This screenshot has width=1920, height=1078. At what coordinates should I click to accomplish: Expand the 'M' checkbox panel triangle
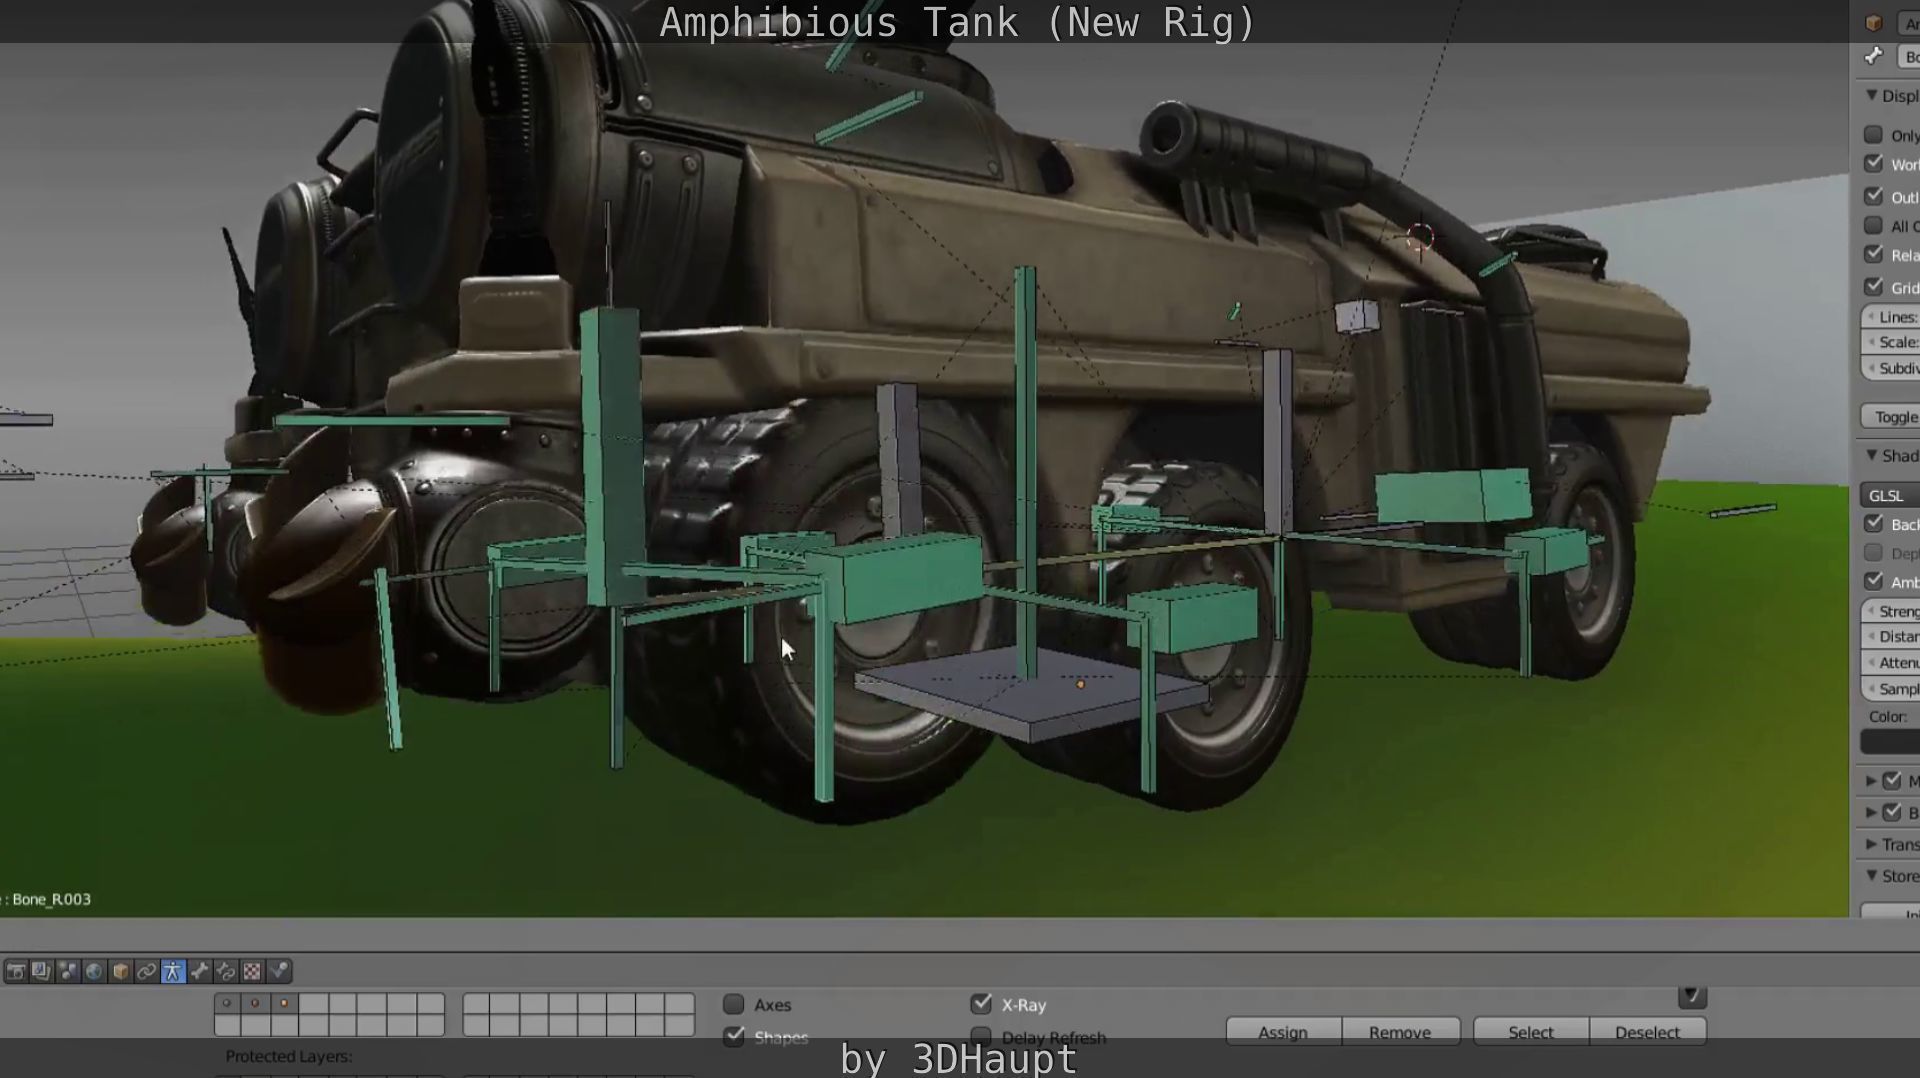(x=1870, y=781)
